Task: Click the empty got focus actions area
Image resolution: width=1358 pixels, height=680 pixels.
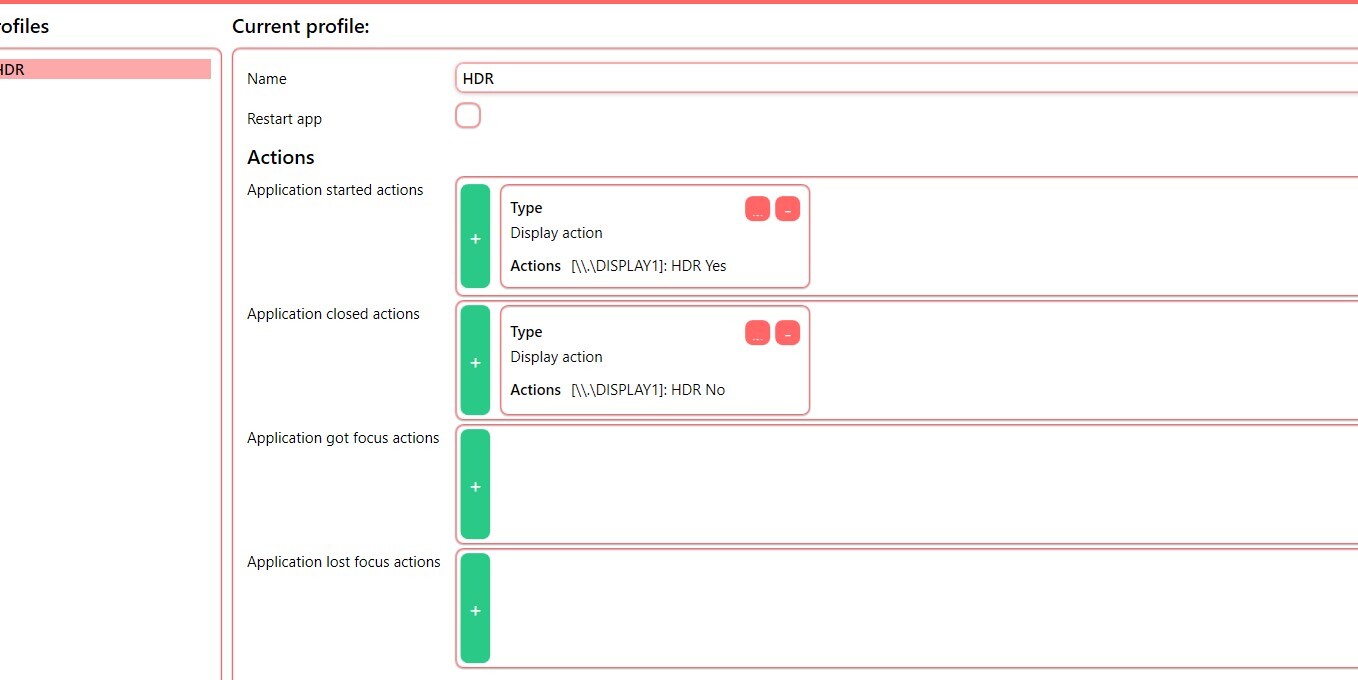Action: point(900,485)
